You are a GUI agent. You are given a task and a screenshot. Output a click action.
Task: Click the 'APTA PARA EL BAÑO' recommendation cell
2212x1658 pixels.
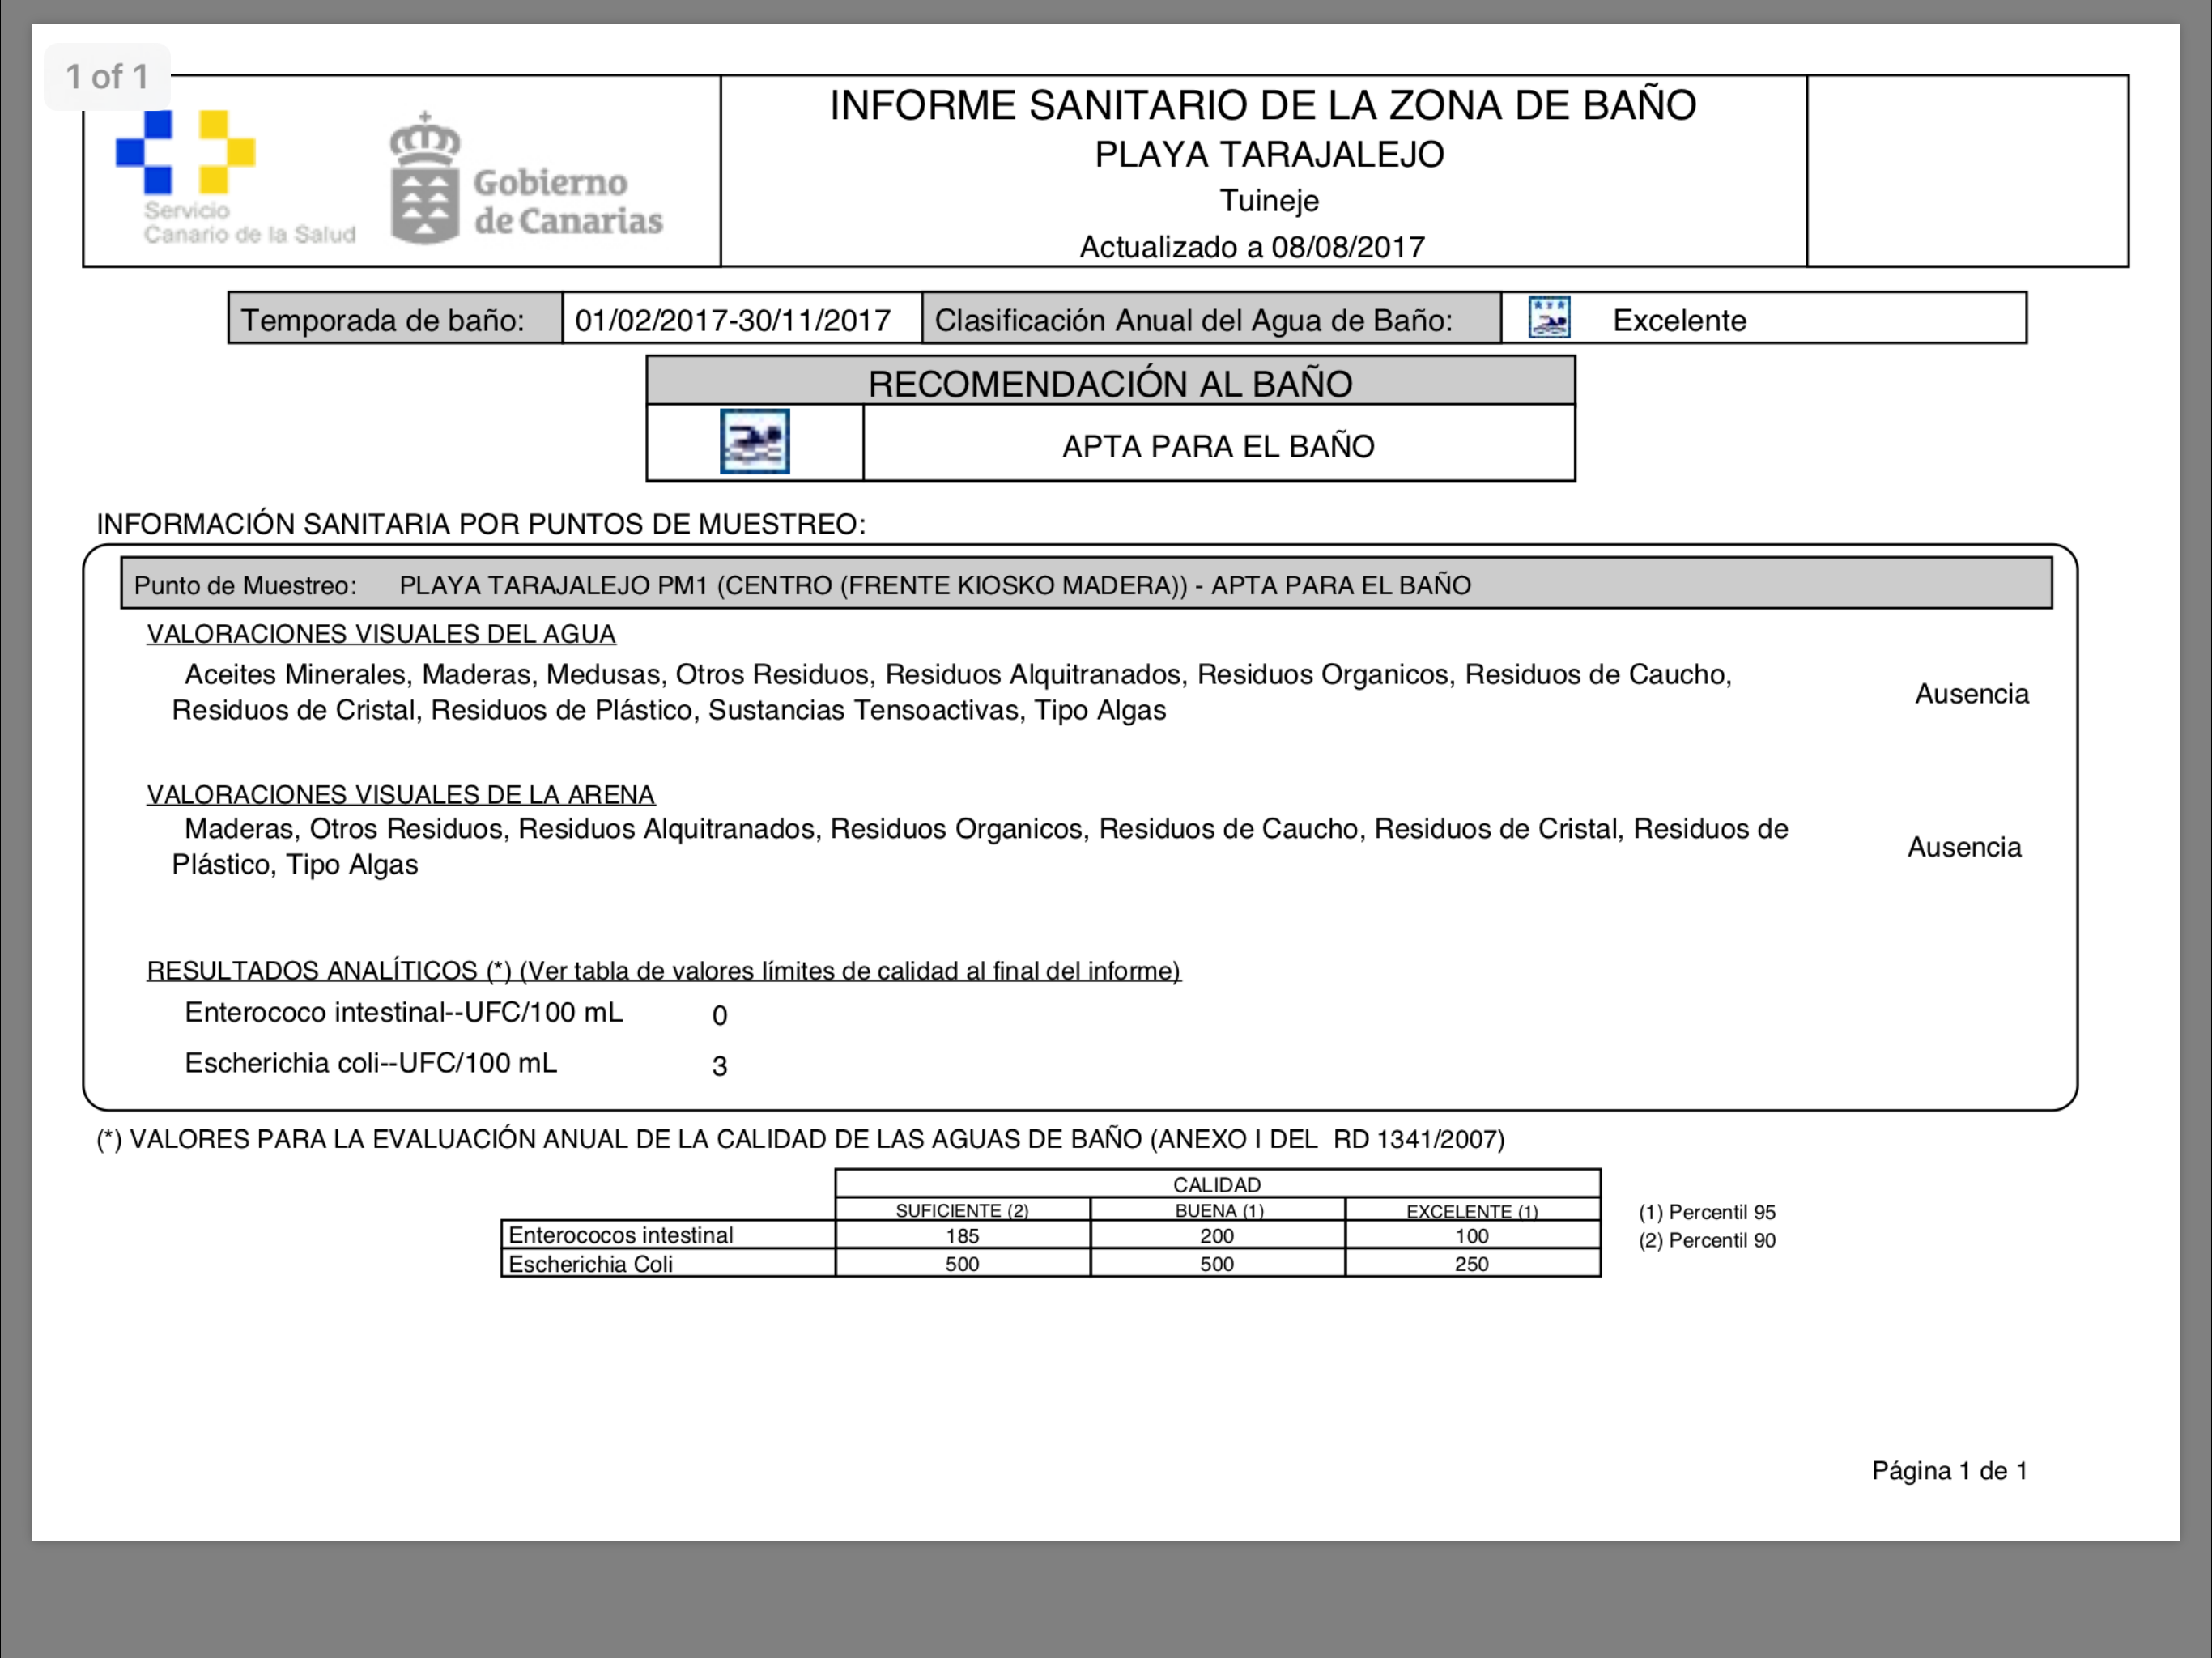(1218, 443)
